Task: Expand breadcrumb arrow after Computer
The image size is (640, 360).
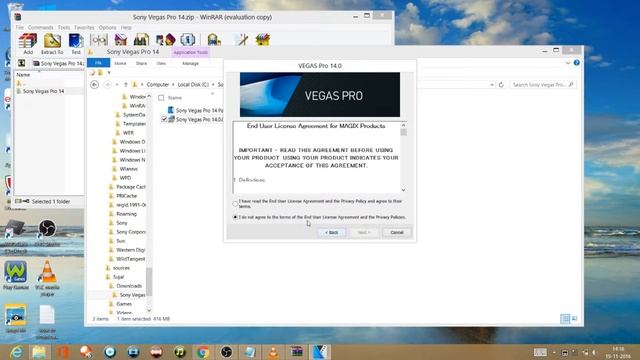Action: (x=173, y=84)
